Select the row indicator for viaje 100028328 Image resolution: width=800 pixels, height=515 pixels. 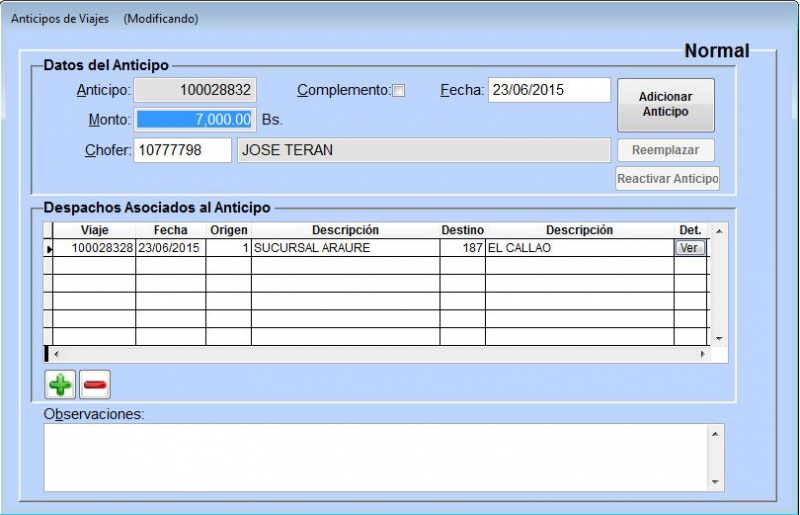(x=49, y=248)
